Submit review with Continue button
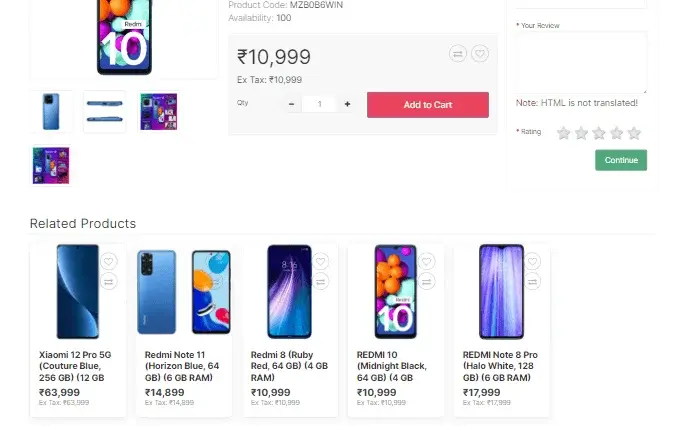This screenshot has width=690, height=426. click(620, 160)
